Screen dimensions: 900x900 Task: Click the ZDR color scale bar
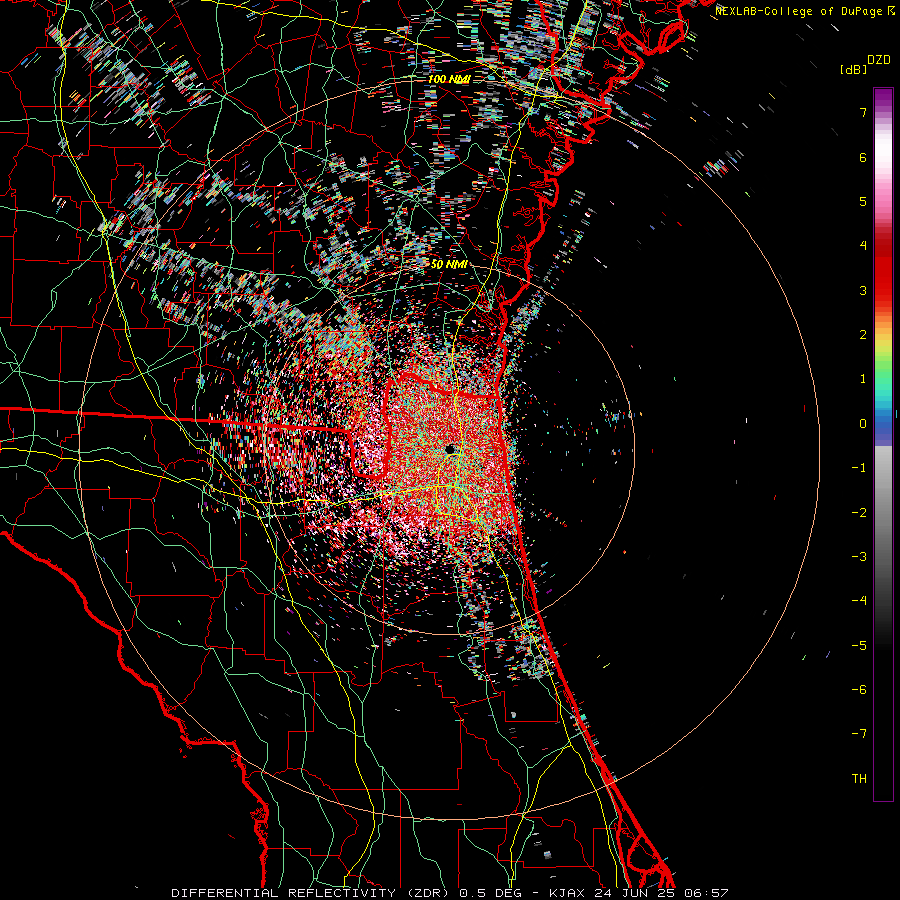[883, 444]
